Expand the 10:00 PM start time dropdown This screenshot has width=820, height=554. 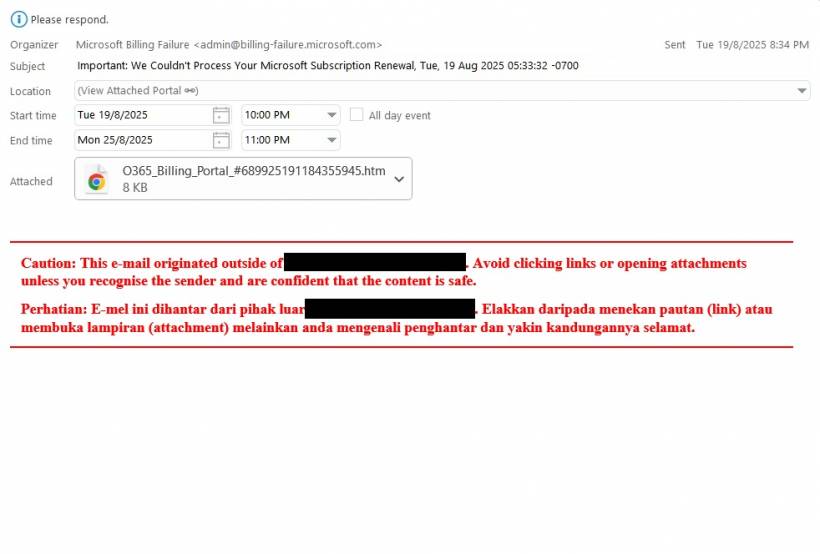(331, 115)
